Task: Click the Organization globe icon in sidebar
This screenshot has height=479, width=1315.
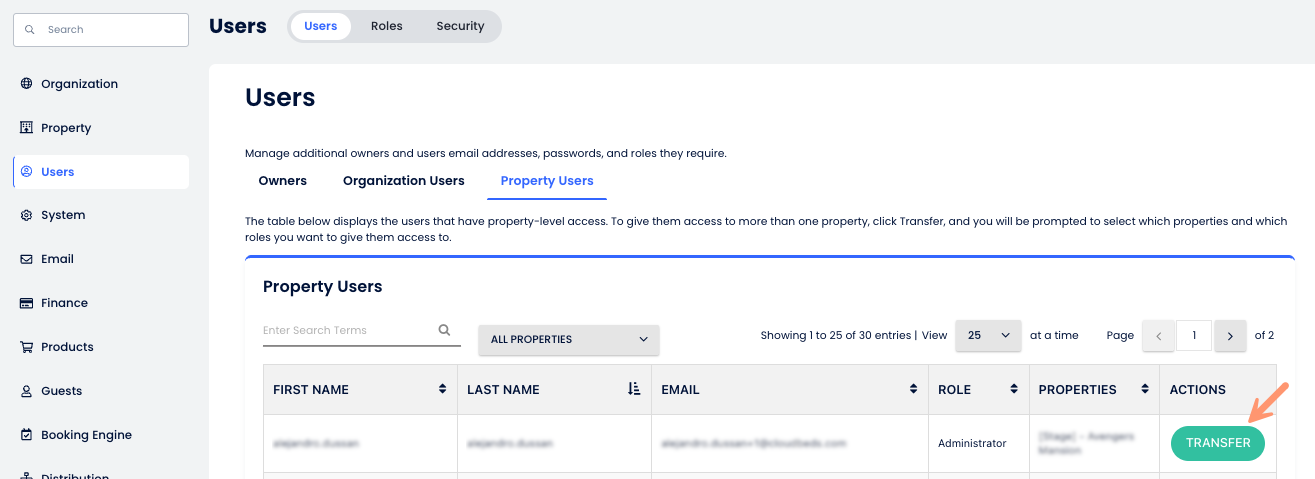Action: click(x=27, y=84)
